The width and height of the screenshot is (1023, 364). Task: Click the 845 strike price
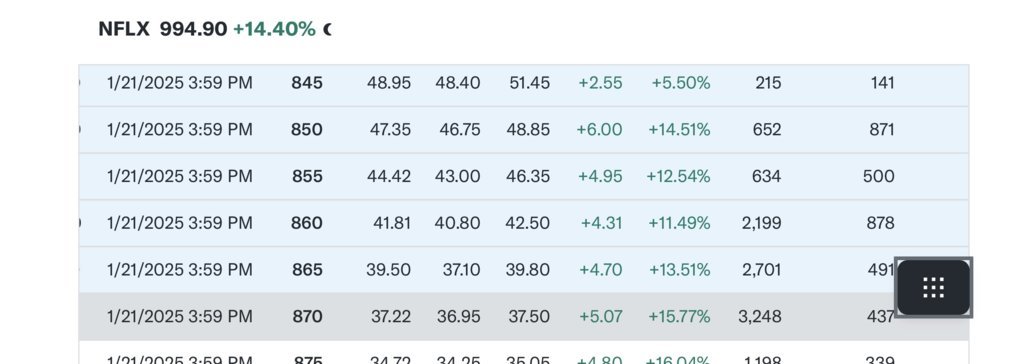307,83
